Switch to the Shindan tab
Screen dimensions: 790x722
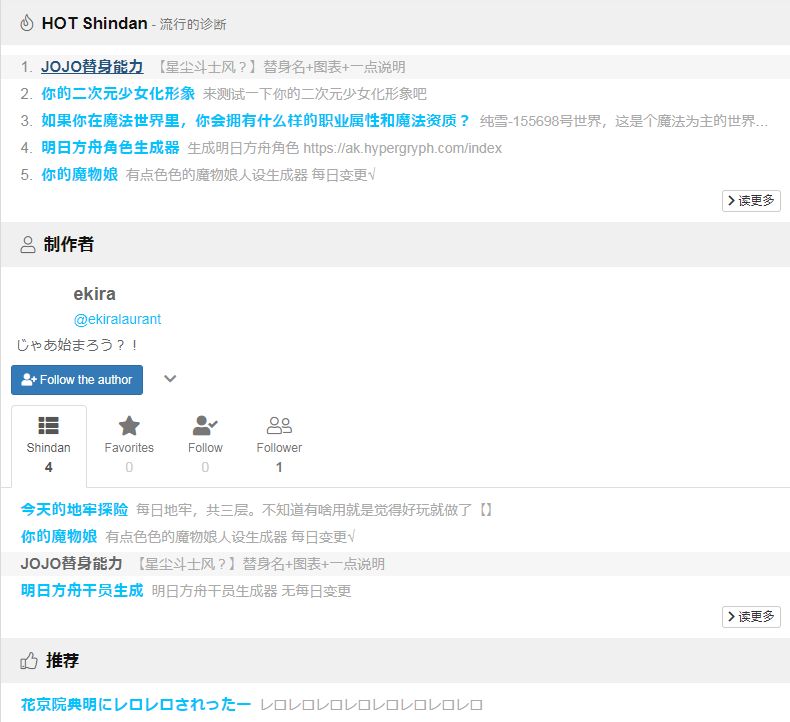click(x=48, y=446)
